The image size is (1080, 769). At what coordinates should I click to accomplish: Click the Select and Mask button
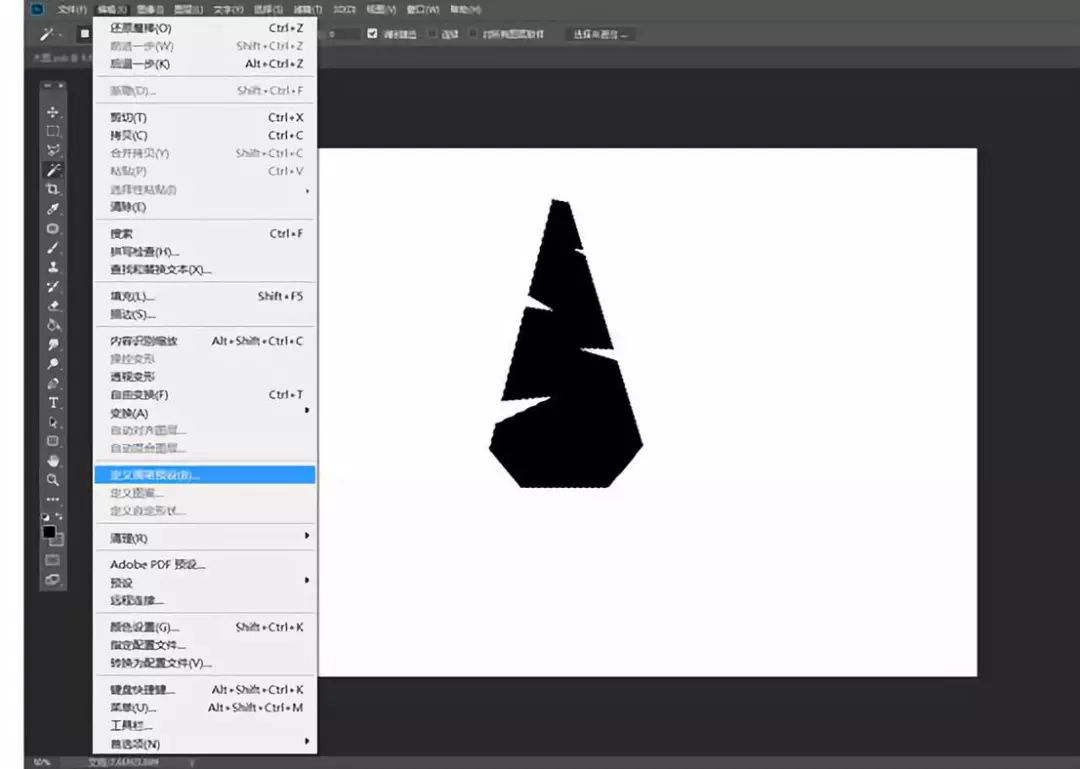tap(601, 34)
